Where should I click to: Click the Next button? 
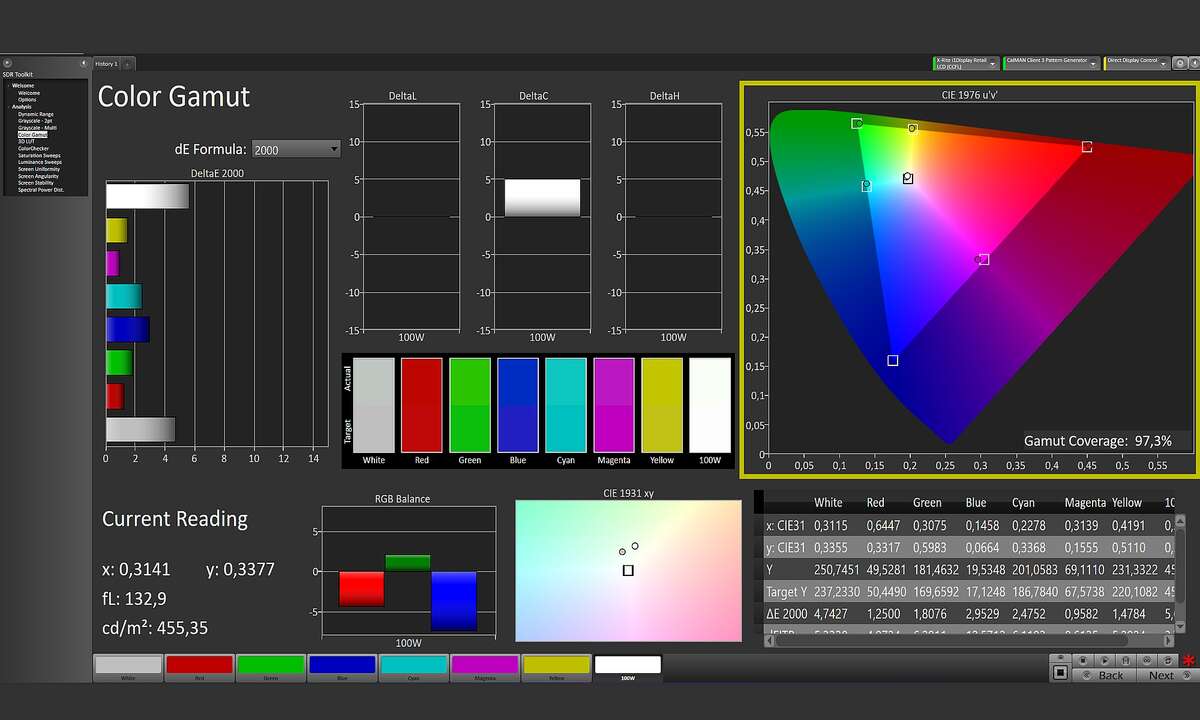tap(1167, 675)
